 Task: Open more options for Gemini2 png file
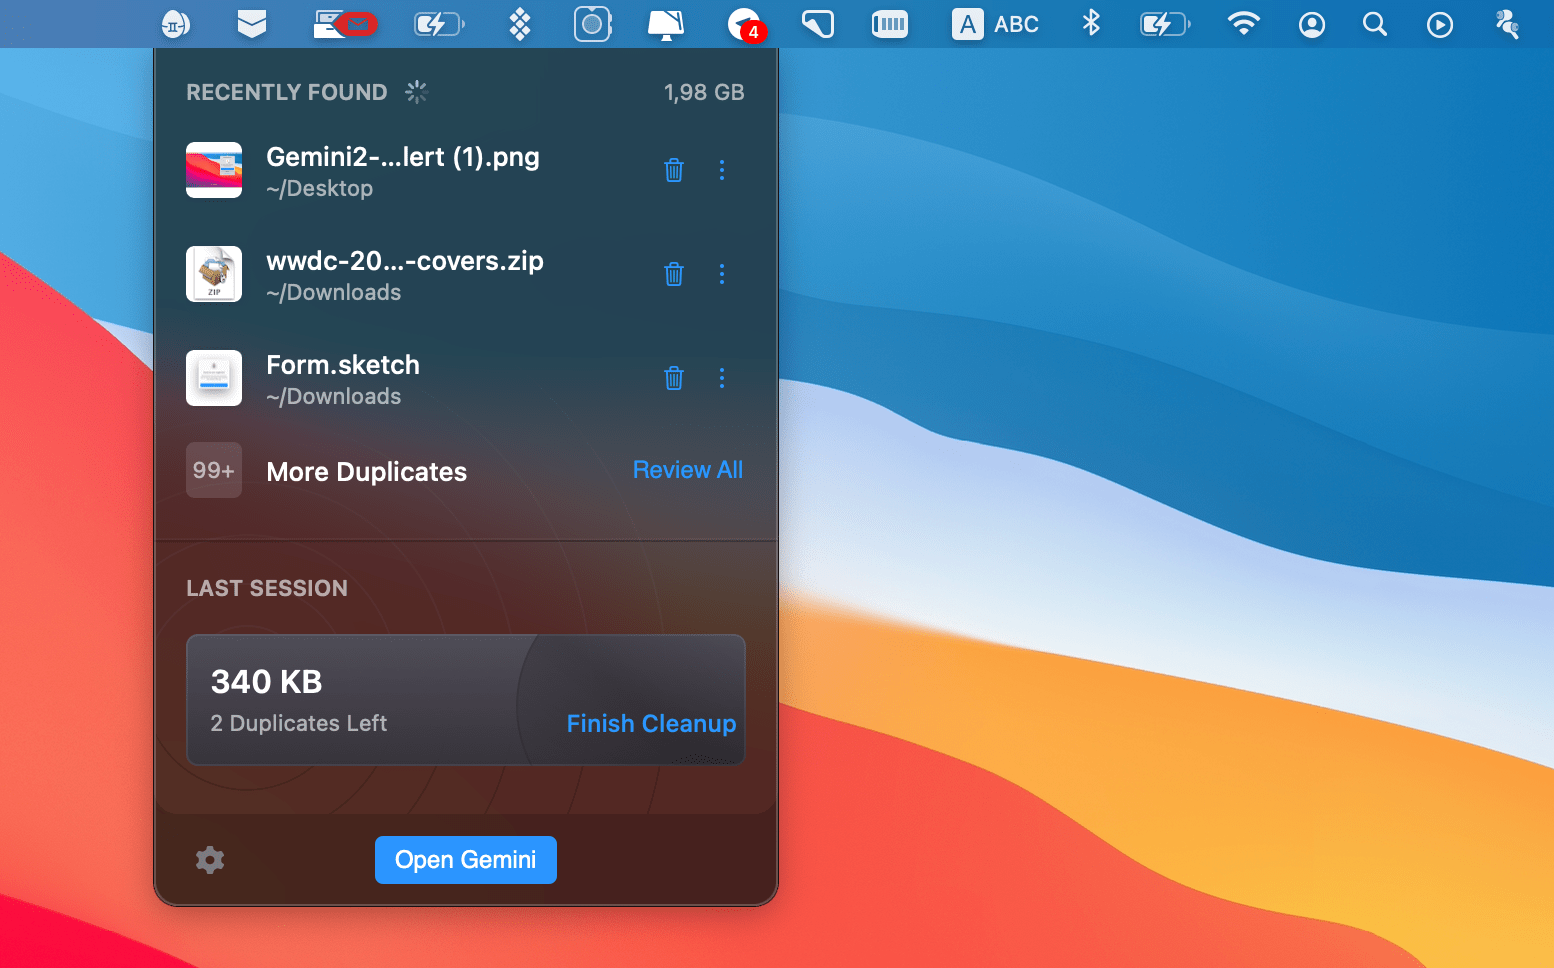point(722,170)
